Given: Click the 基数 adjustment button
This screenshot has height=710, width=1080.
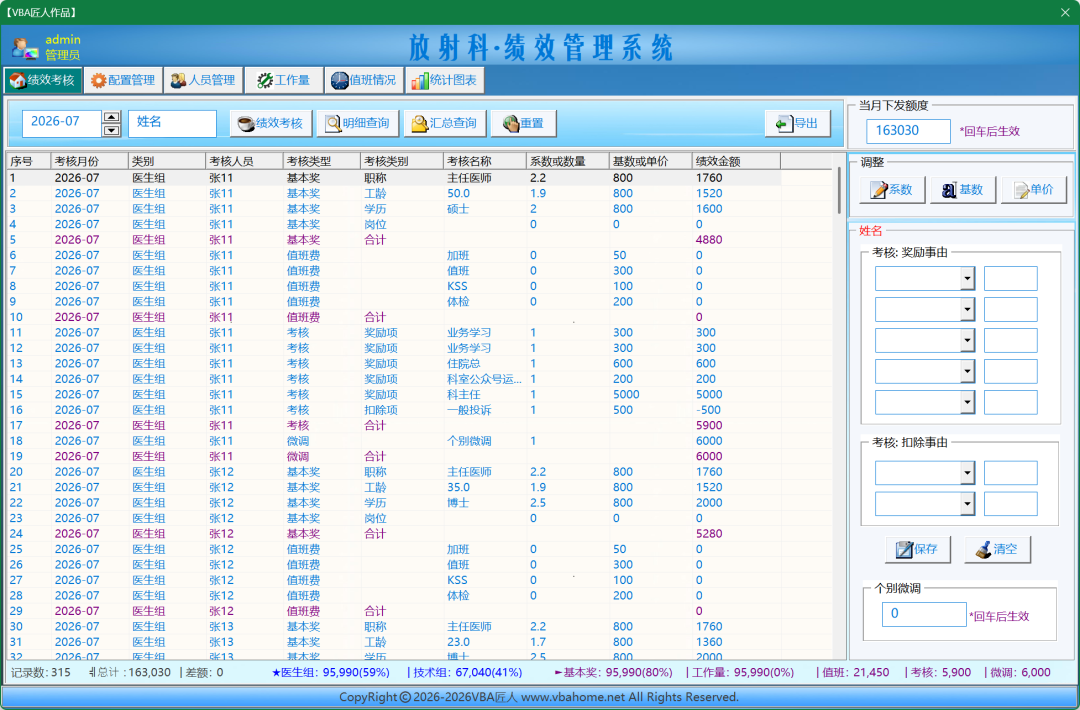Looking at the screenshot, I should click(963, 190).
